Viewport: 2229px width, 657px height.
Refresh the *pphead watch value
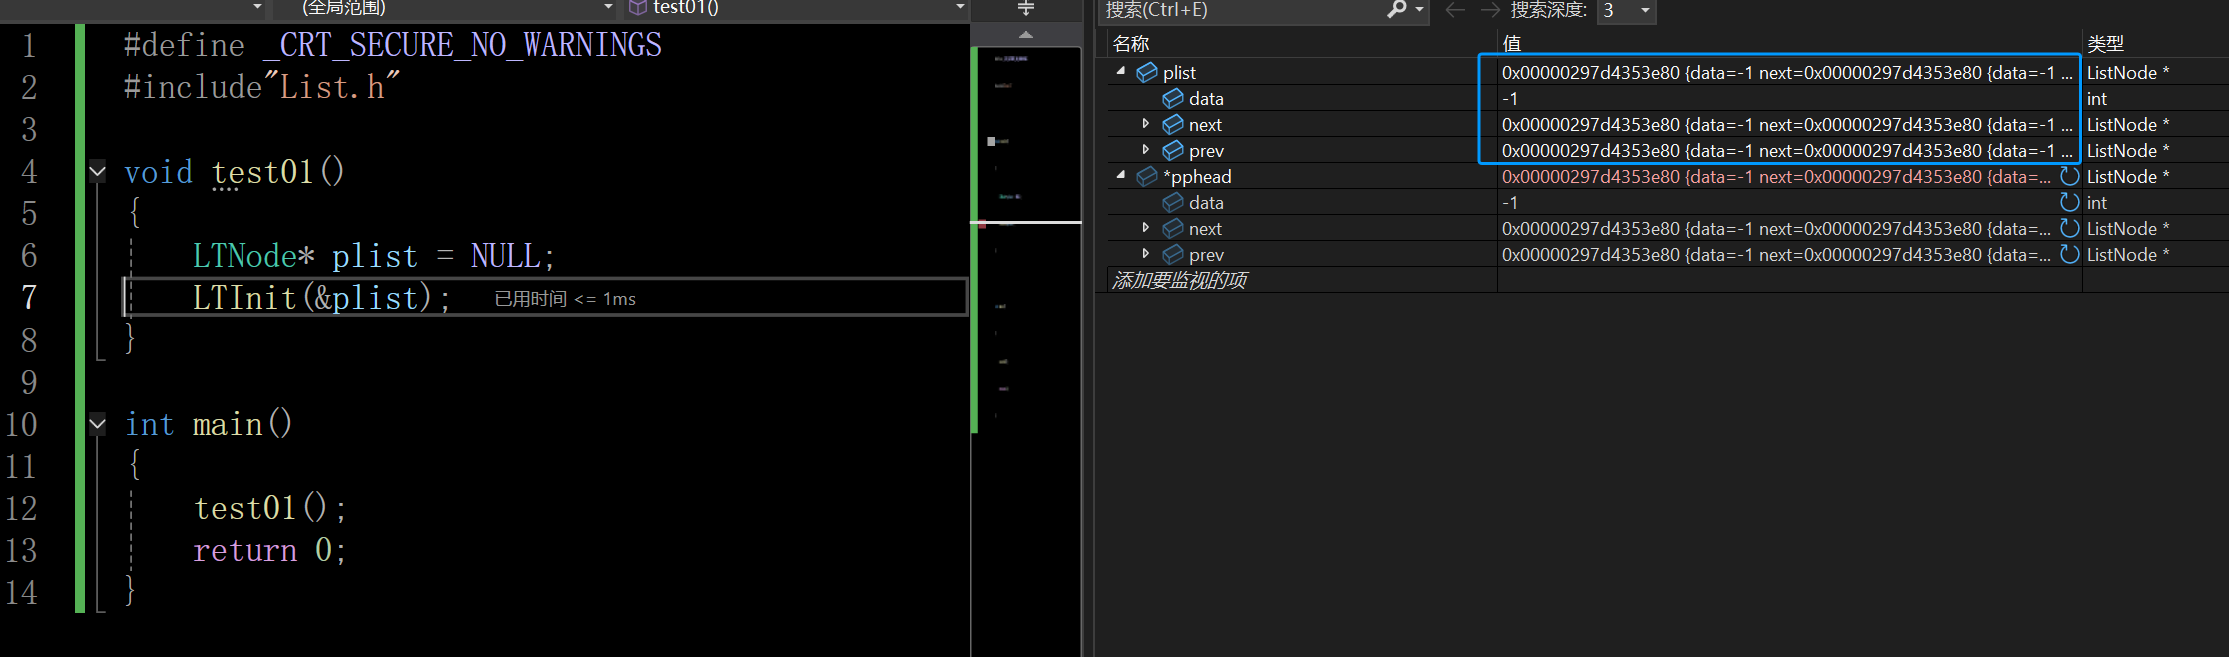tap(2069, 176)
